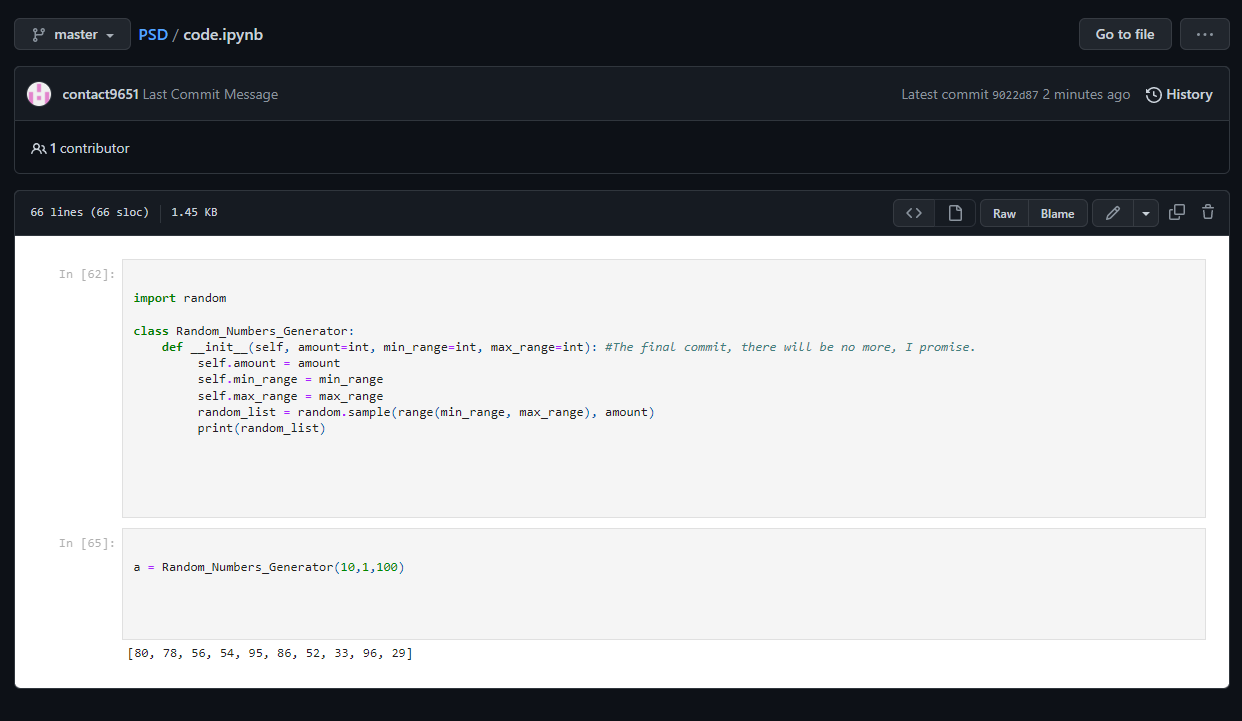Click the Go to file button
The height and width of the screenshot is (721, 1242).
(1124, 34)
